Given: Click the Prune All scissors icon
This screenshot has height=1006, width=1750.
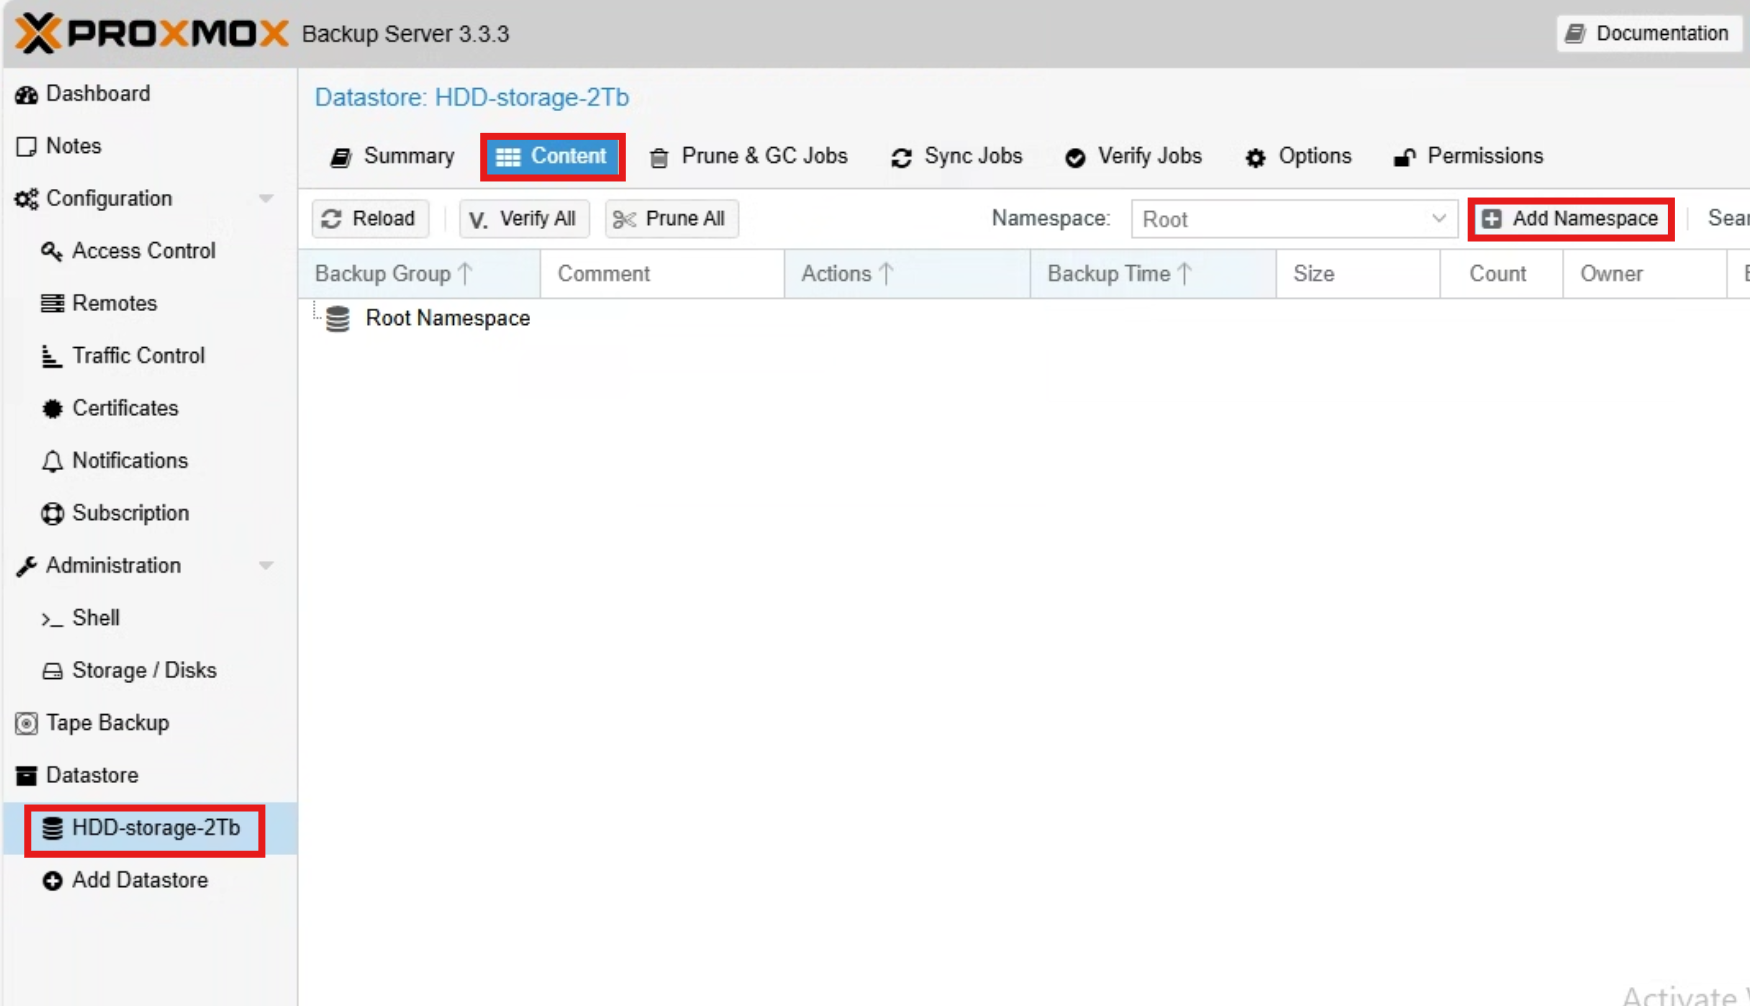Looking at the screenshot, I should coord(624,219).
